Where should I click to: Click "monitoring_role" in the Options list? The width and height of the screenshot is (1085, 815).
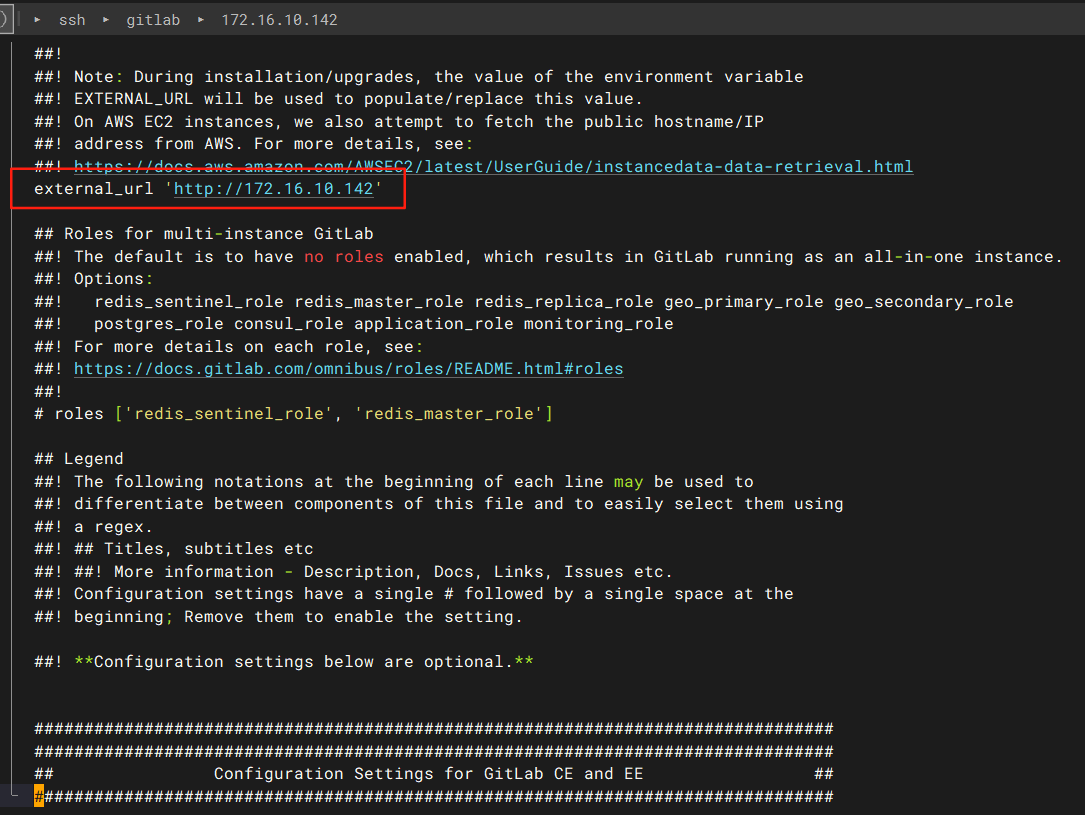coord(599,324)
